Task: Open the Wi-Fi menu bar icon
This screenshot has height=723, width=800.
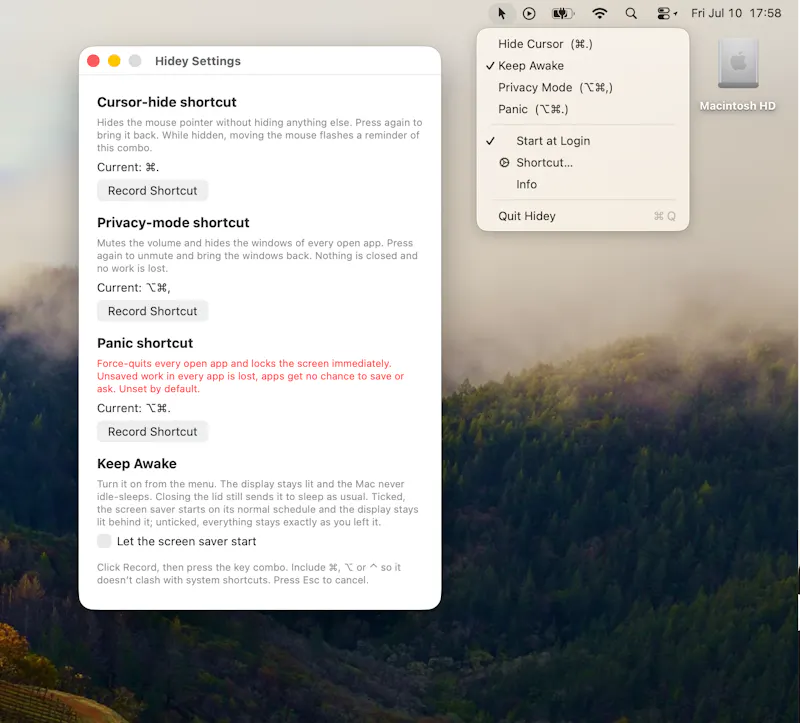Action: coord(599,13)
